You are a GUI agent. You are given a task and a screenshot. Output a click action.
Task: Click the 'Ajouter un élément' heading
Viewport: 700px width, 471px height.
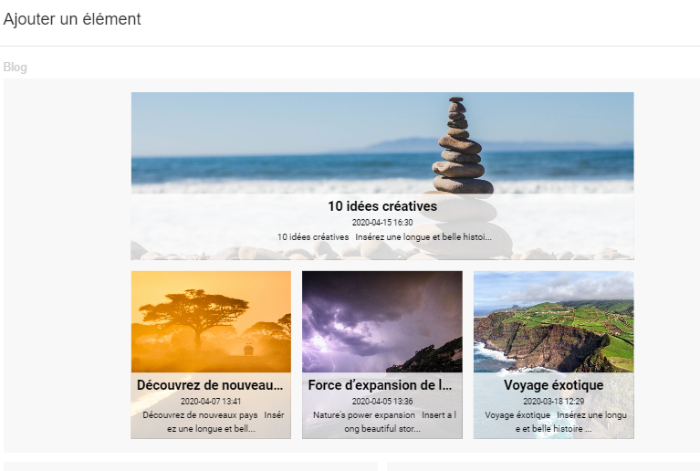coord(72,19)
